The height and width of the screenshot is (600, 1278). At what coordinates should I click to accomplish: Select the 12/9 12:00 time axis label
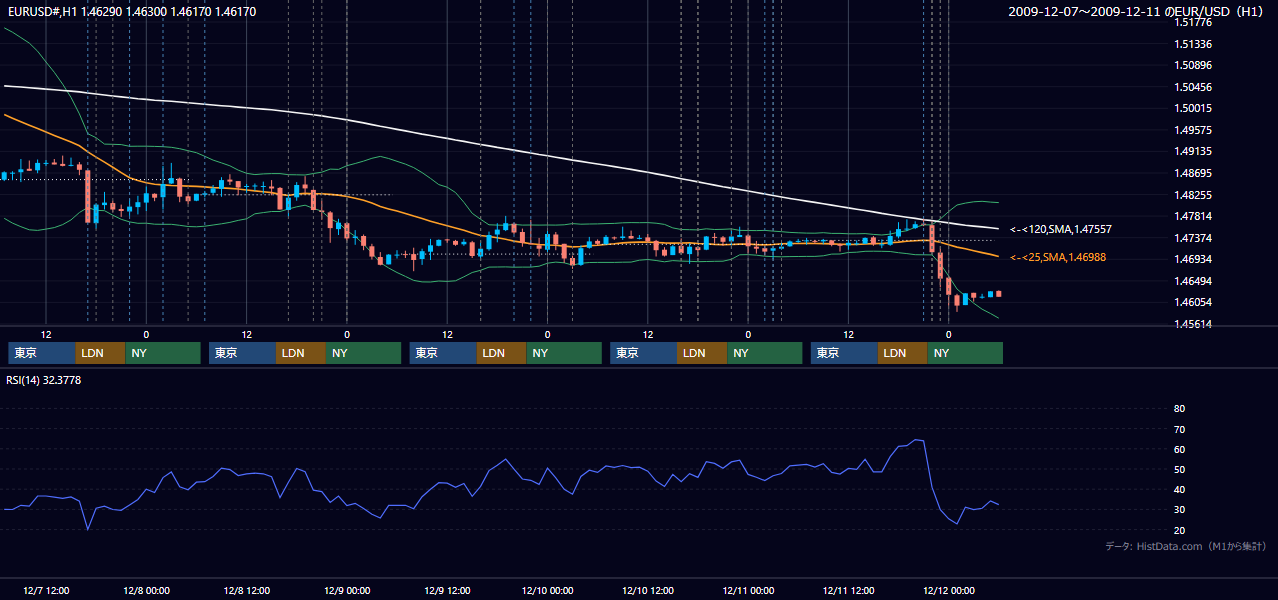(447, 590)
